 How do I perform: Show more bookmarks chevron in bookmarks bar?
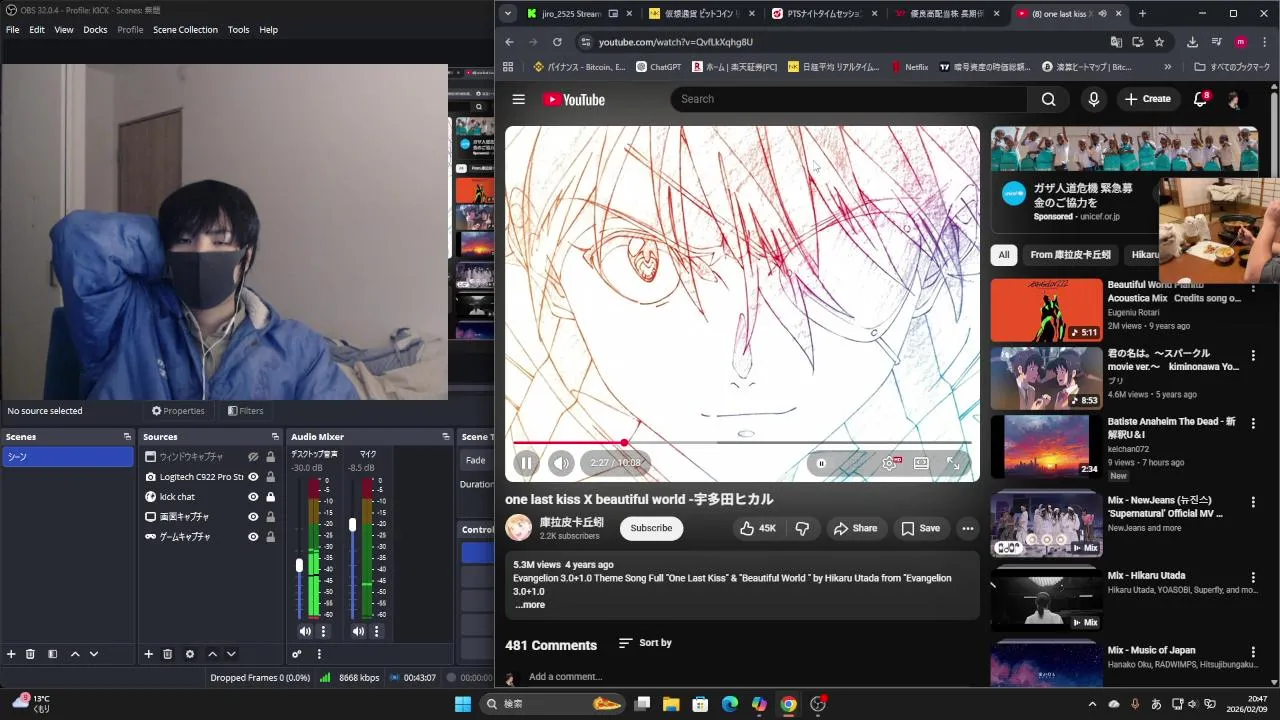1167,67
